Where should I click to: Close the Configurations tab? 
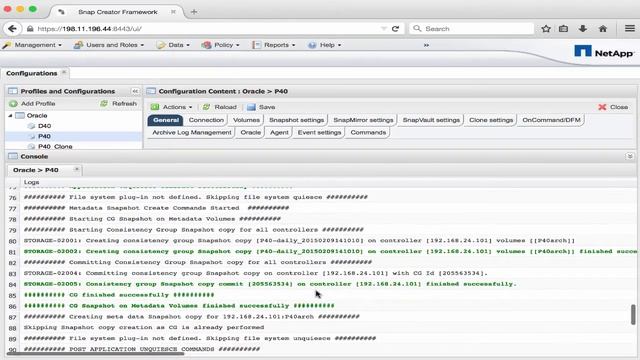tap(64, 72)
